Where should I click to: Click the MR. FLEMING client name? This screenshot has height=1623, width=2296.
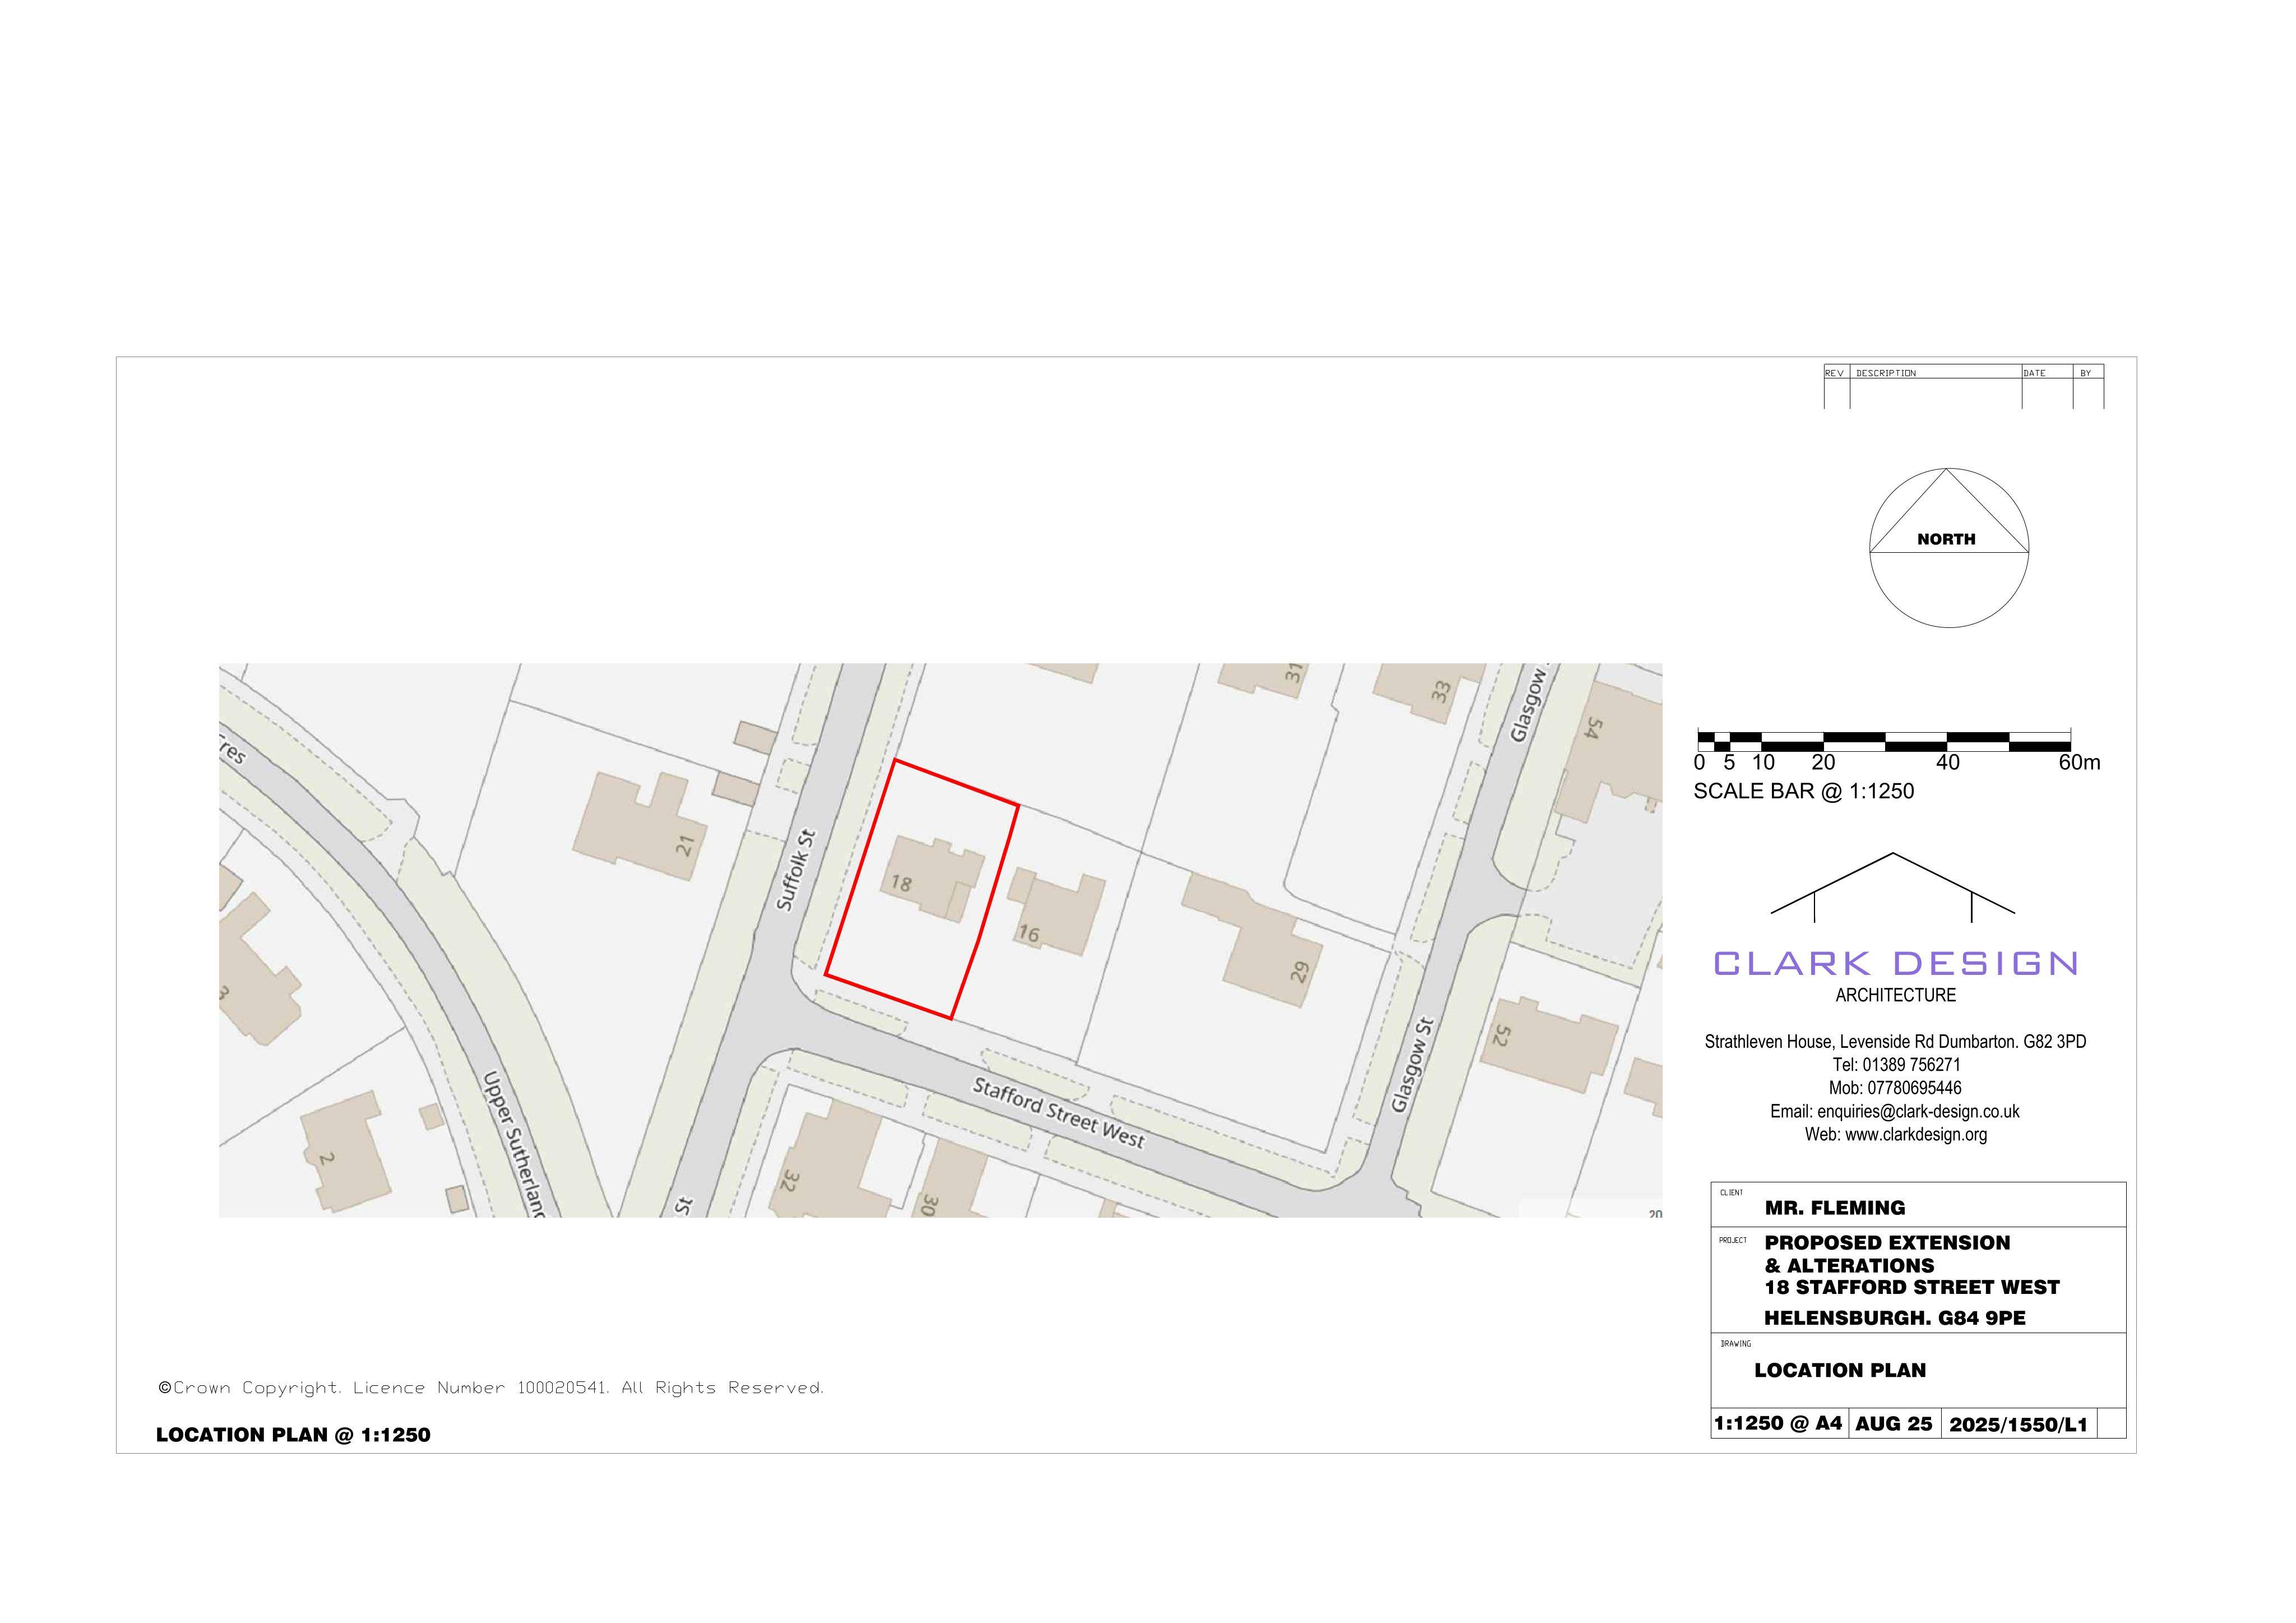1835,1208
